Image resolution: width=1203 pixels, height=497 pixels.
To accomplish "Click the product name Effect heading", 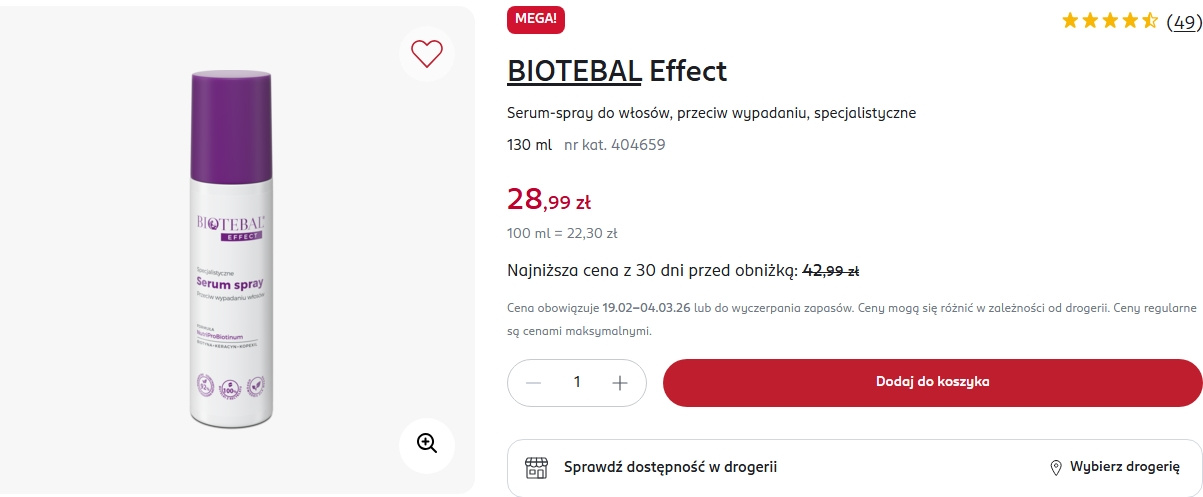I will tap(688, 71).
